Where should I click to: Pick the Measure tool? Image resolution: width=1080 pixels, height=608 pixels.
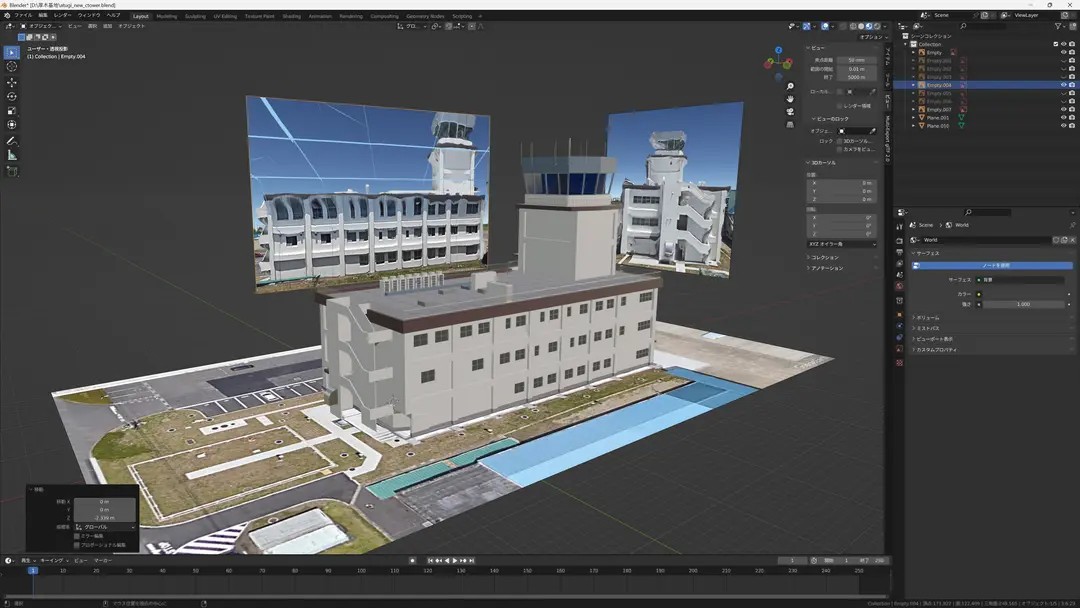(12, 156)
